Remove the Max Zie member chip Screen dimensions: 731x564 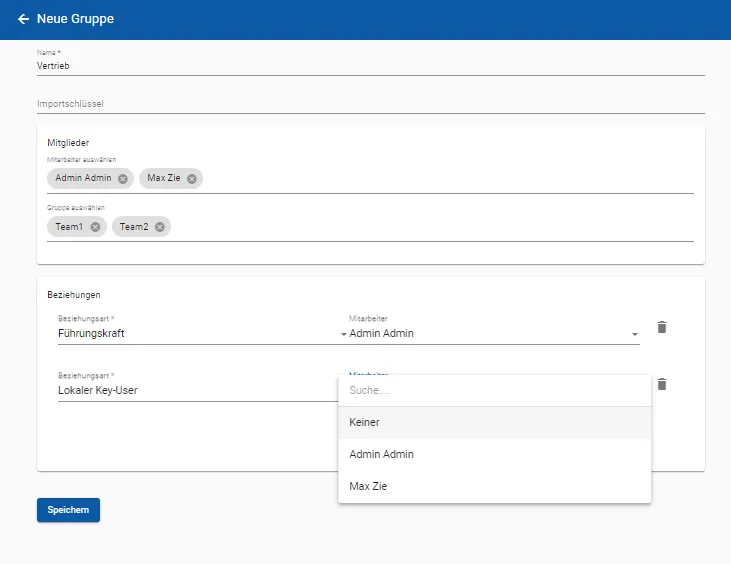click(192, 179)
